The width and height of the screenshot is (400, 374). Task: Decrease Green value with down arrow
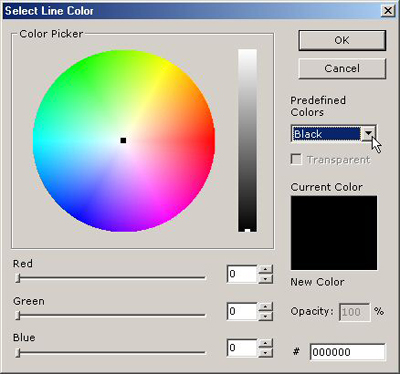[265, 316]
